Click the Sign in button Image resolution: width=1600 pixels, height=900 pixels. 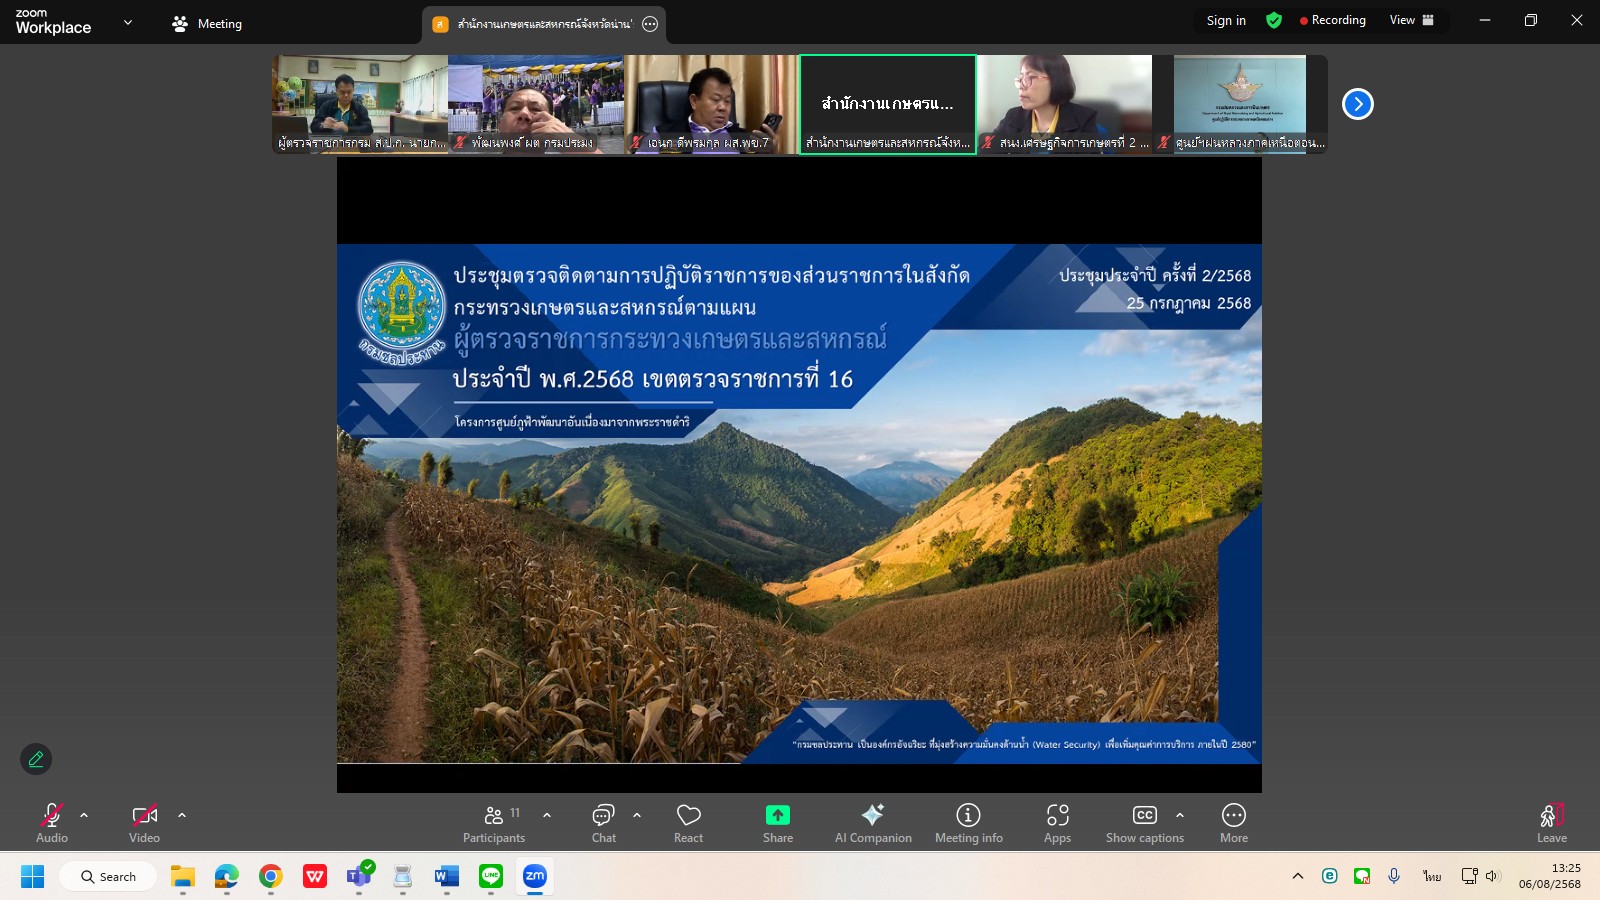tap(1226, 20)
